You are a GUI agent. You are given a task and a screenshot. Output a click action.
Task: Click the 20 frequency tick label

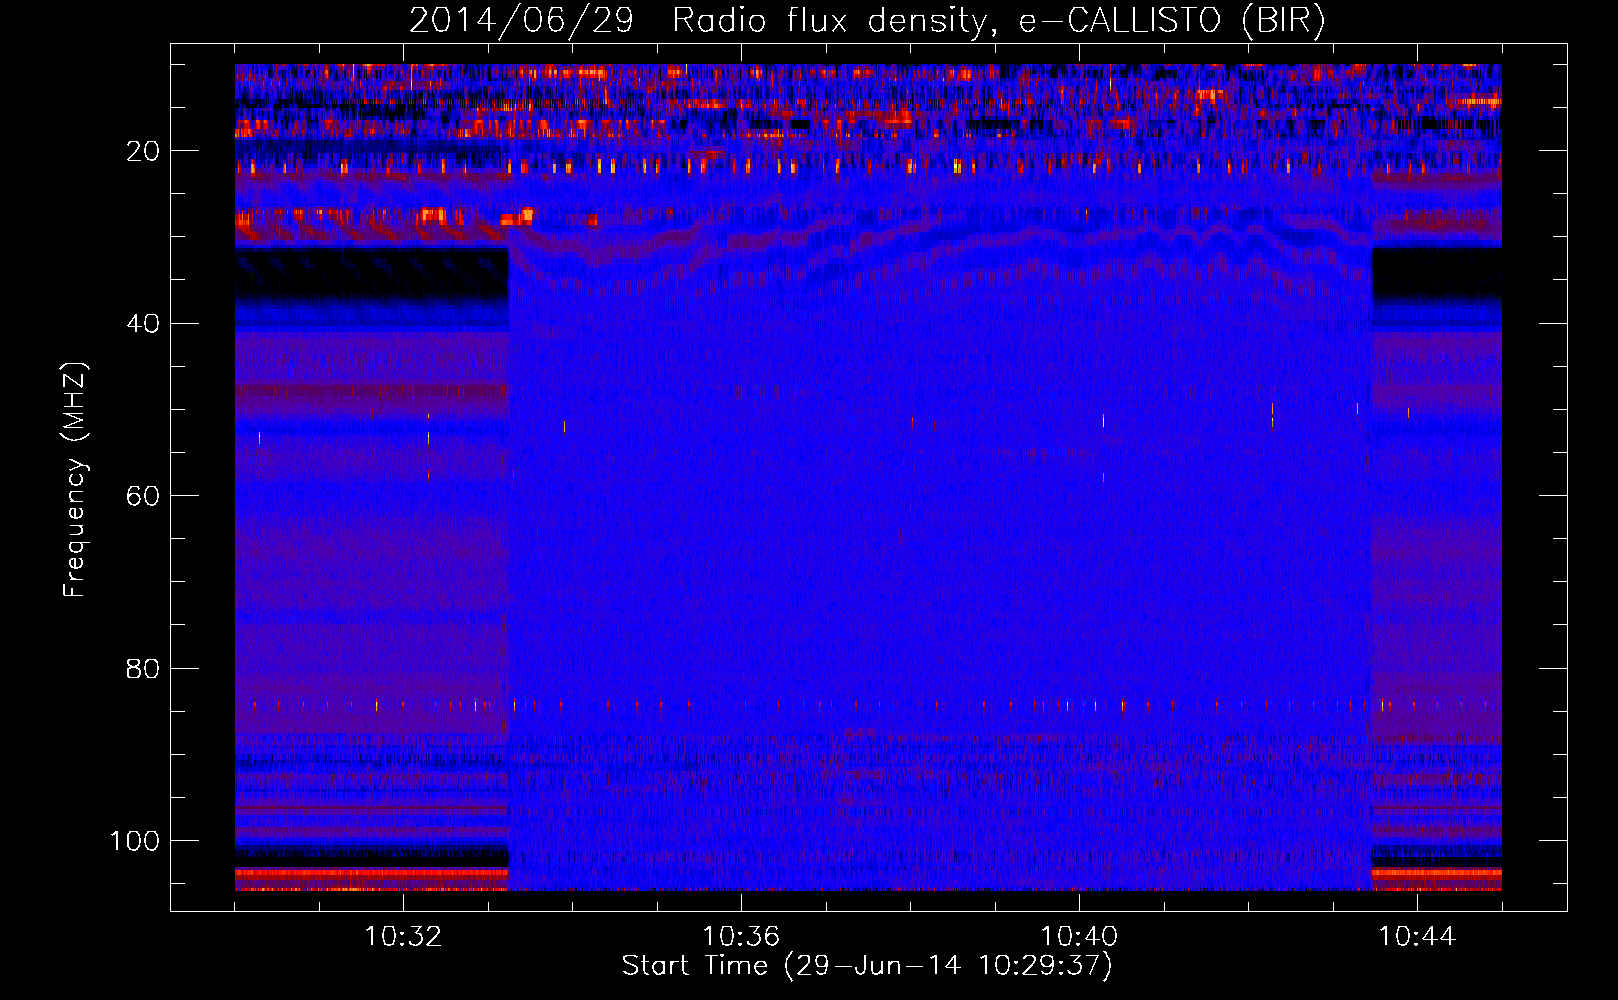tap(144, 151)
